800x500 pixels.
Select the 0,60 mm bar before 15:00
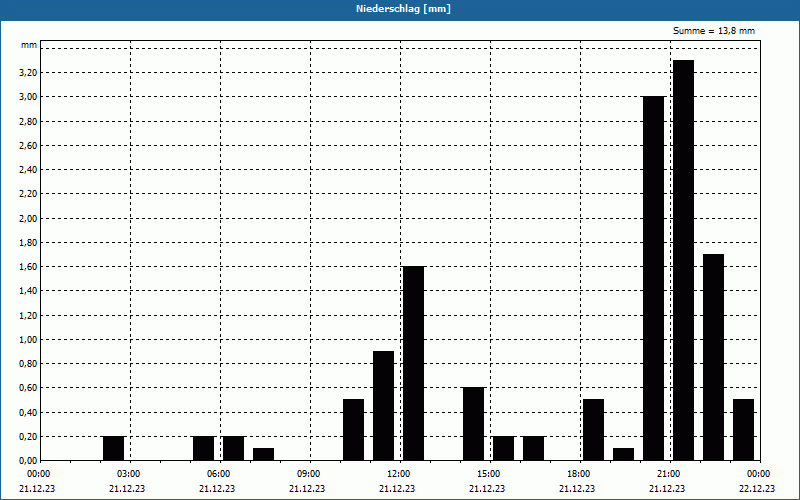click(473, 424)
